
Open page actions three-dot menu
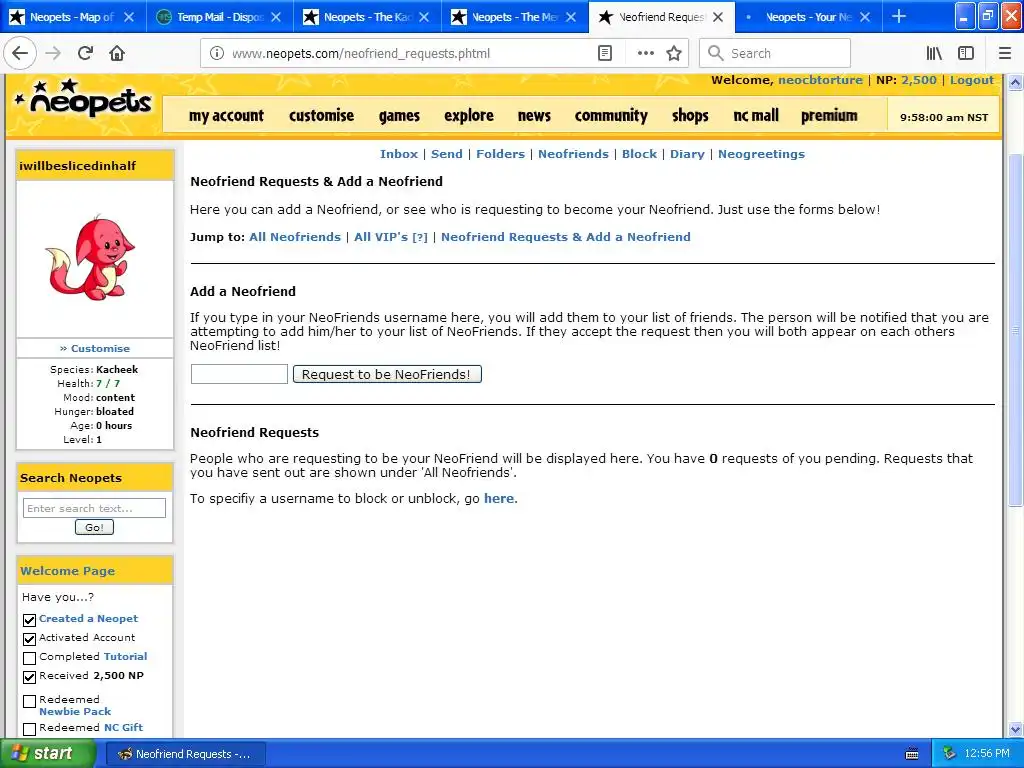(x=645, y=54)
